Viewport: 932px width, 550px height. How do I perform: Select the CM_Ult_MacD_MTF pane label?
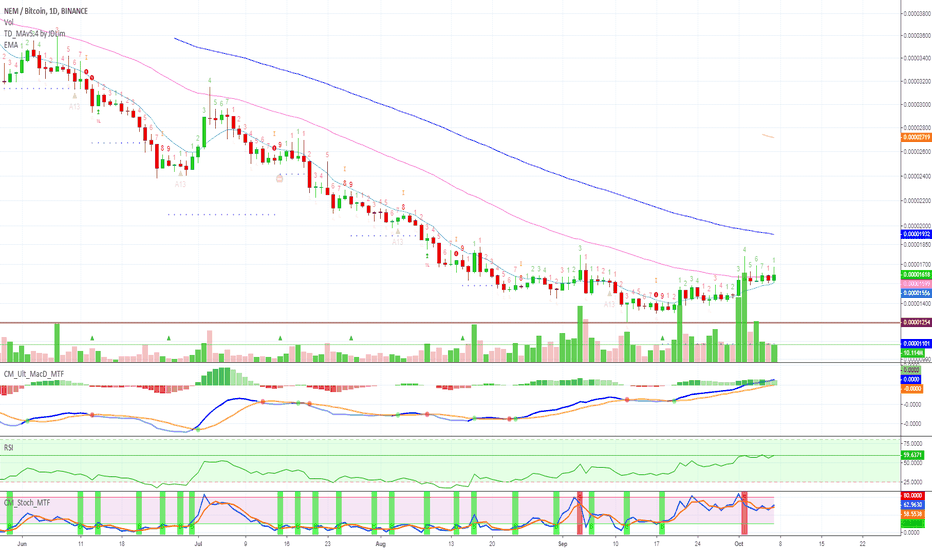coord(33,374)
